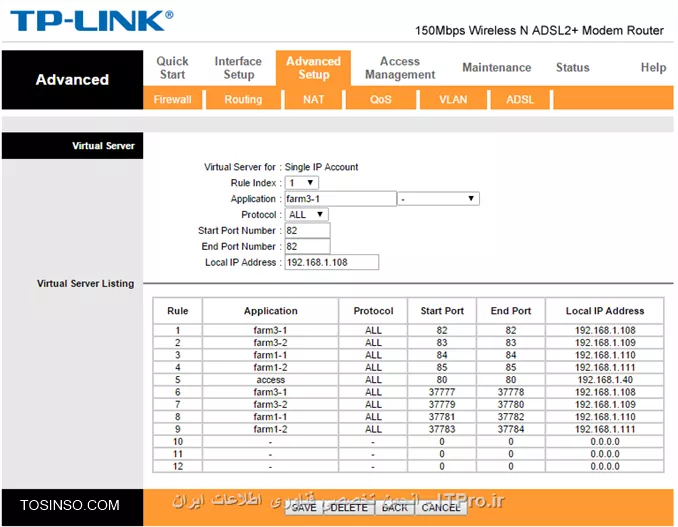Image resolution: width=678 pixels, height=527 pixels.
Task: Click end port 37778 cell
Action: tap(511, 392)
